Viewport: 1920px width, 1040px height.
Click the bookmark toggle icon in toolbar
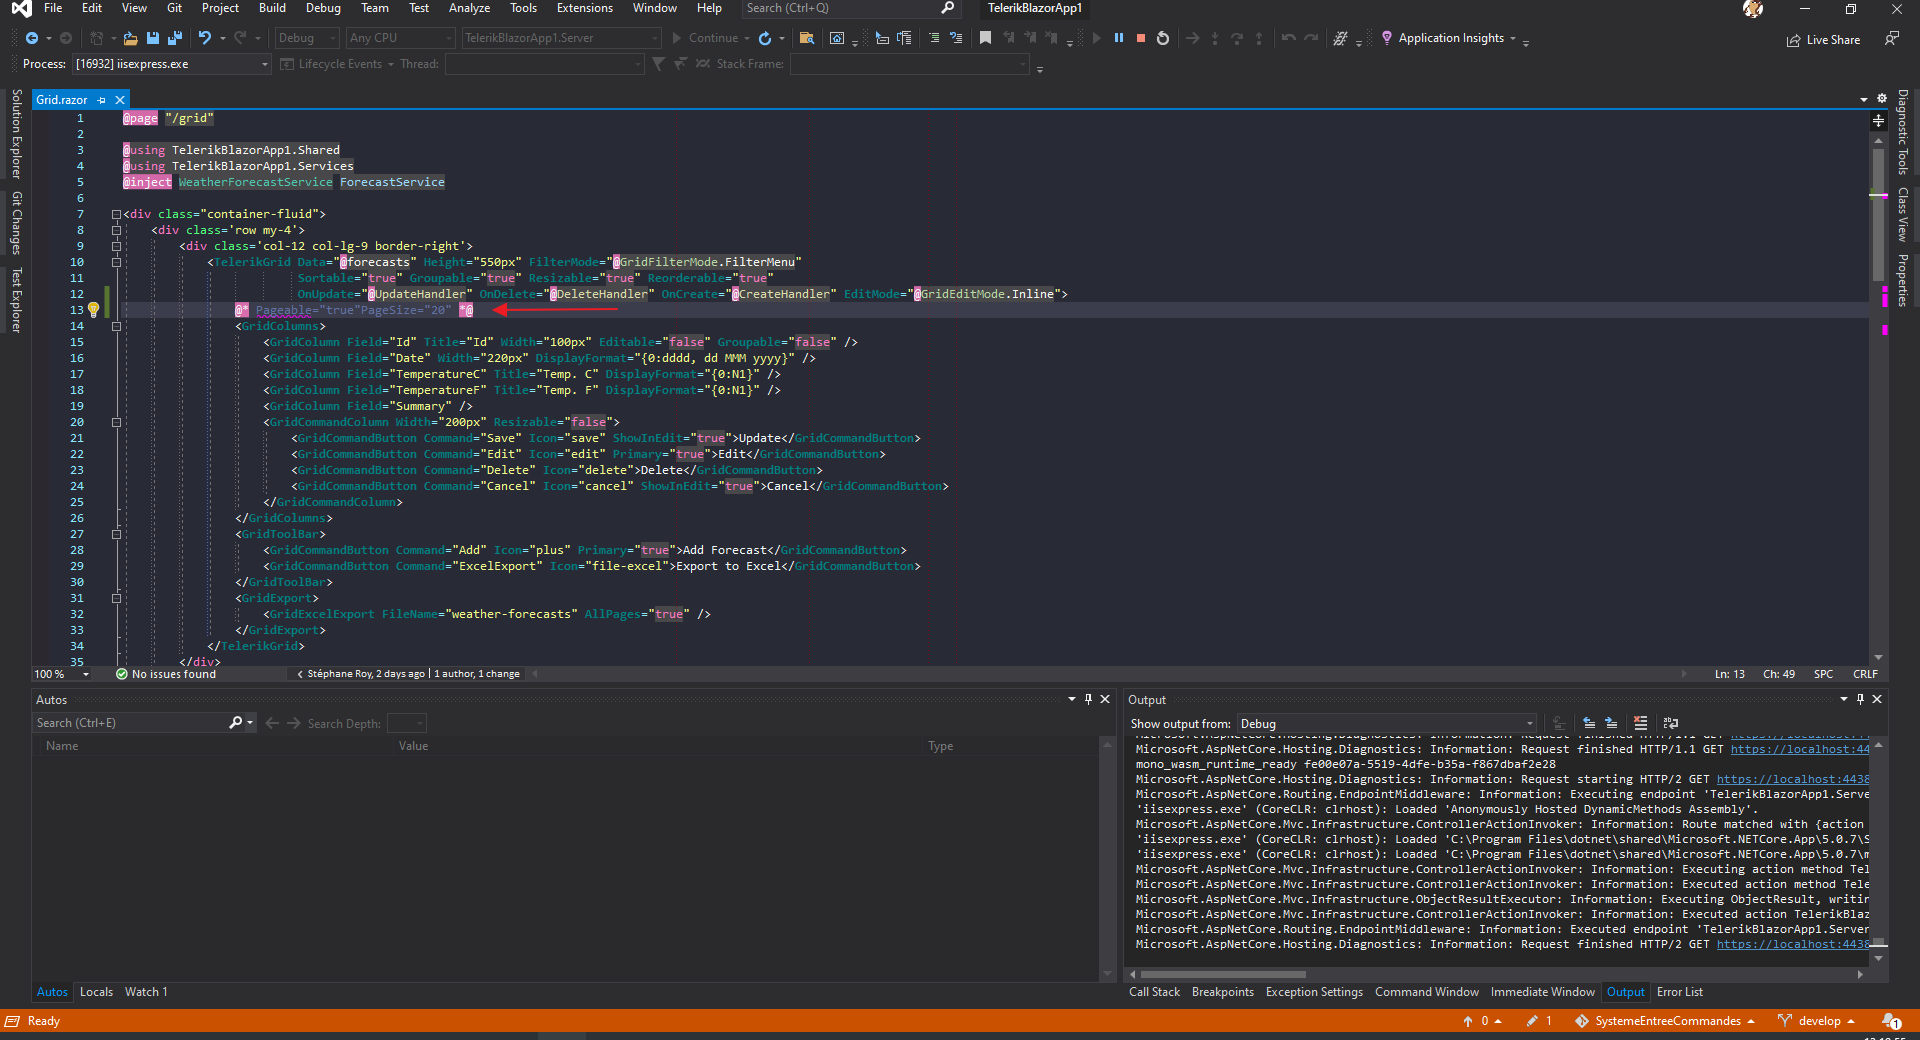click(985, 38)
